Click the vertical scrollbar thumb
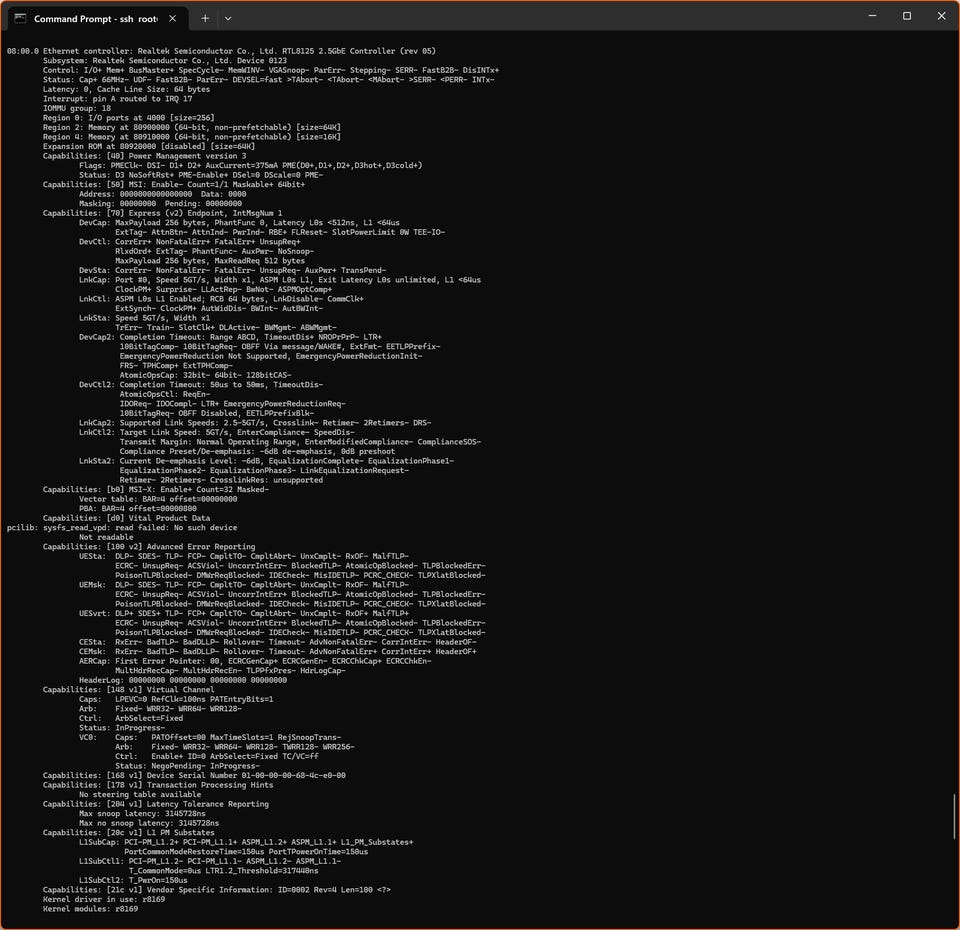 point(954,817)
